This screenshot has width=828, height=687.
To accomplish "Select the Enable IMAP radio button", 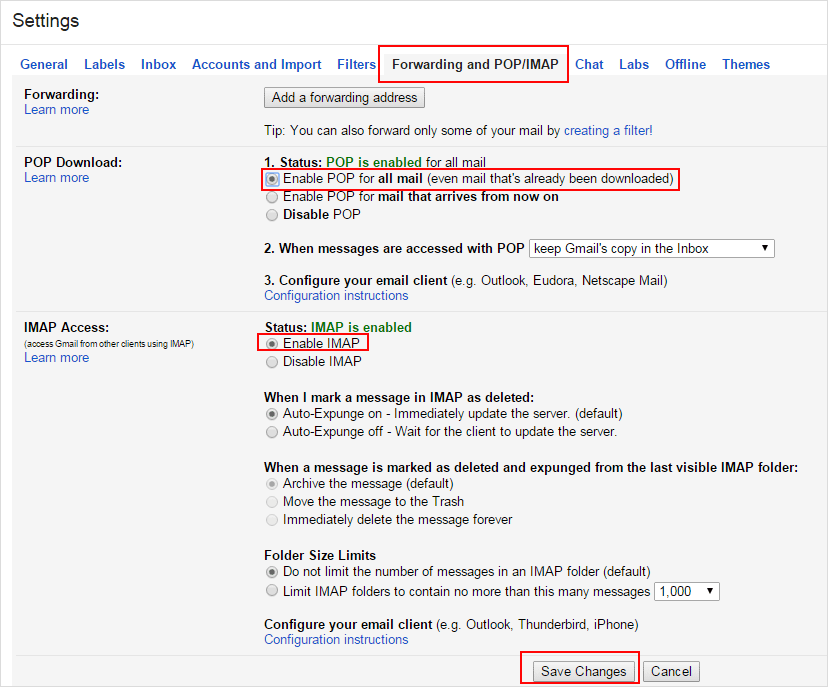I will 271,344.
